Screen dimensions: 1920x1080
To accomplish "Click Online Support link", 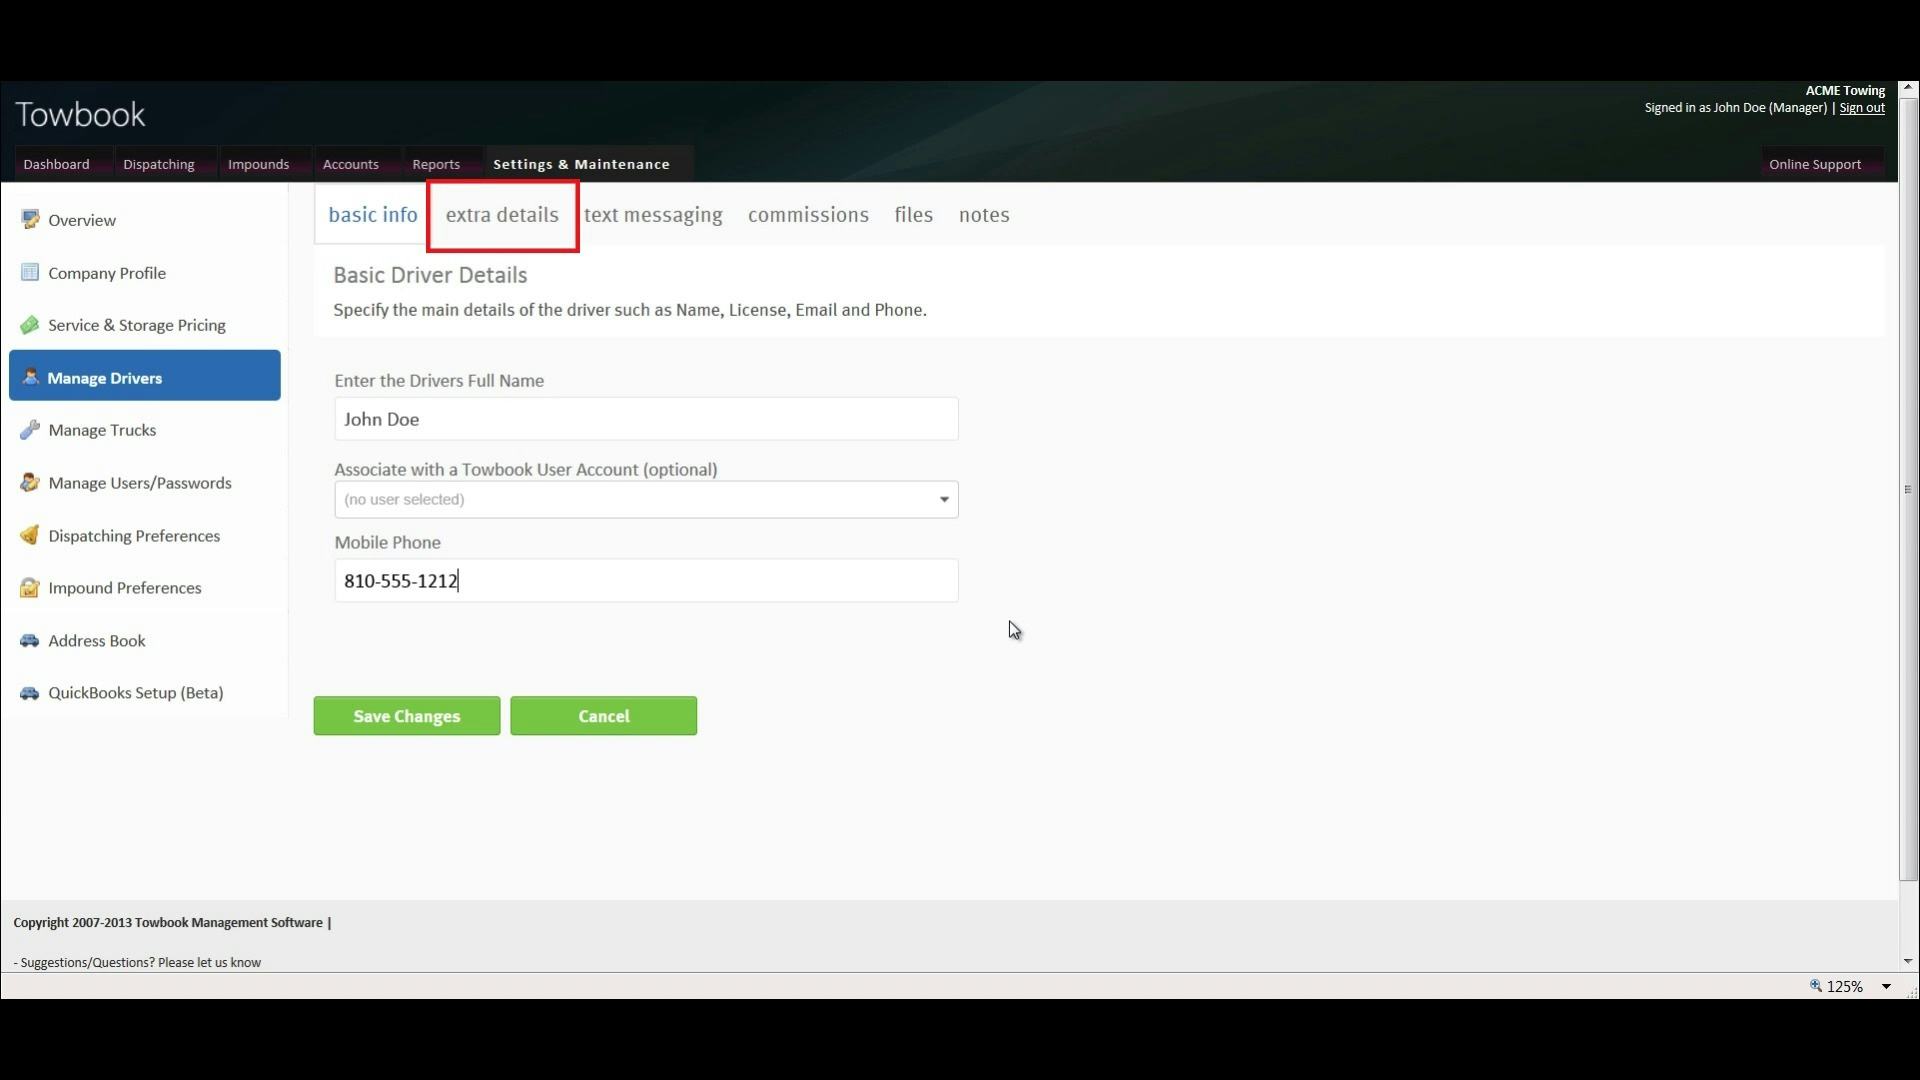I will pyautogui.click(x=1815, y=164).
